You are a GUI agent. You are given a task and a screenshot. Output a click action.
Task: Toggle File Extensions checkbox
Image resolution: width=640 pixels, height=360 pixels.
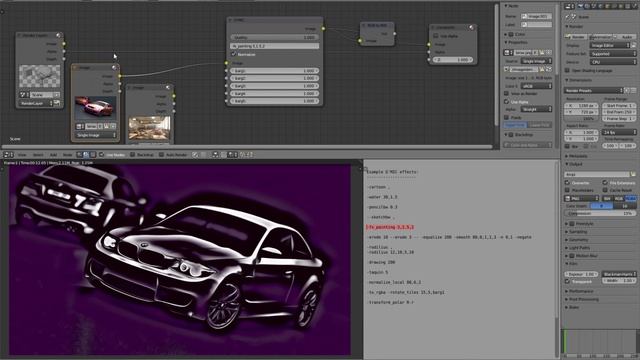pyautogui.click(x=605, y=183)
